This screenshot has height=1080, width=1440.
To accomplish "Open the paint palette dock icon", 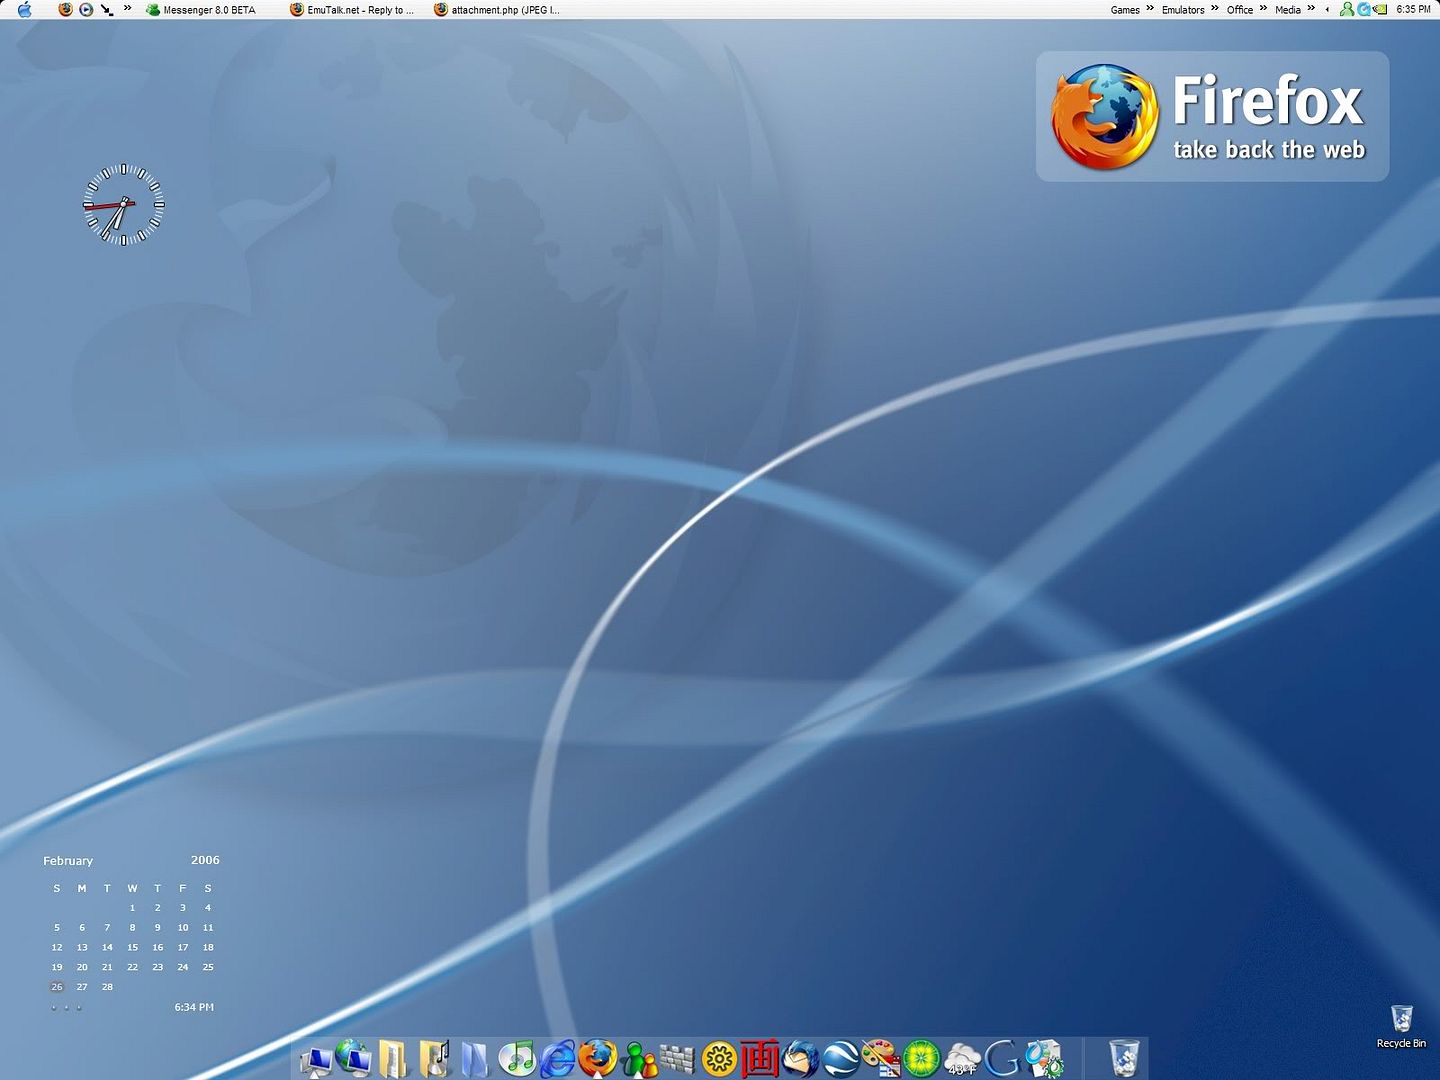I will [x=881, y=1058].
